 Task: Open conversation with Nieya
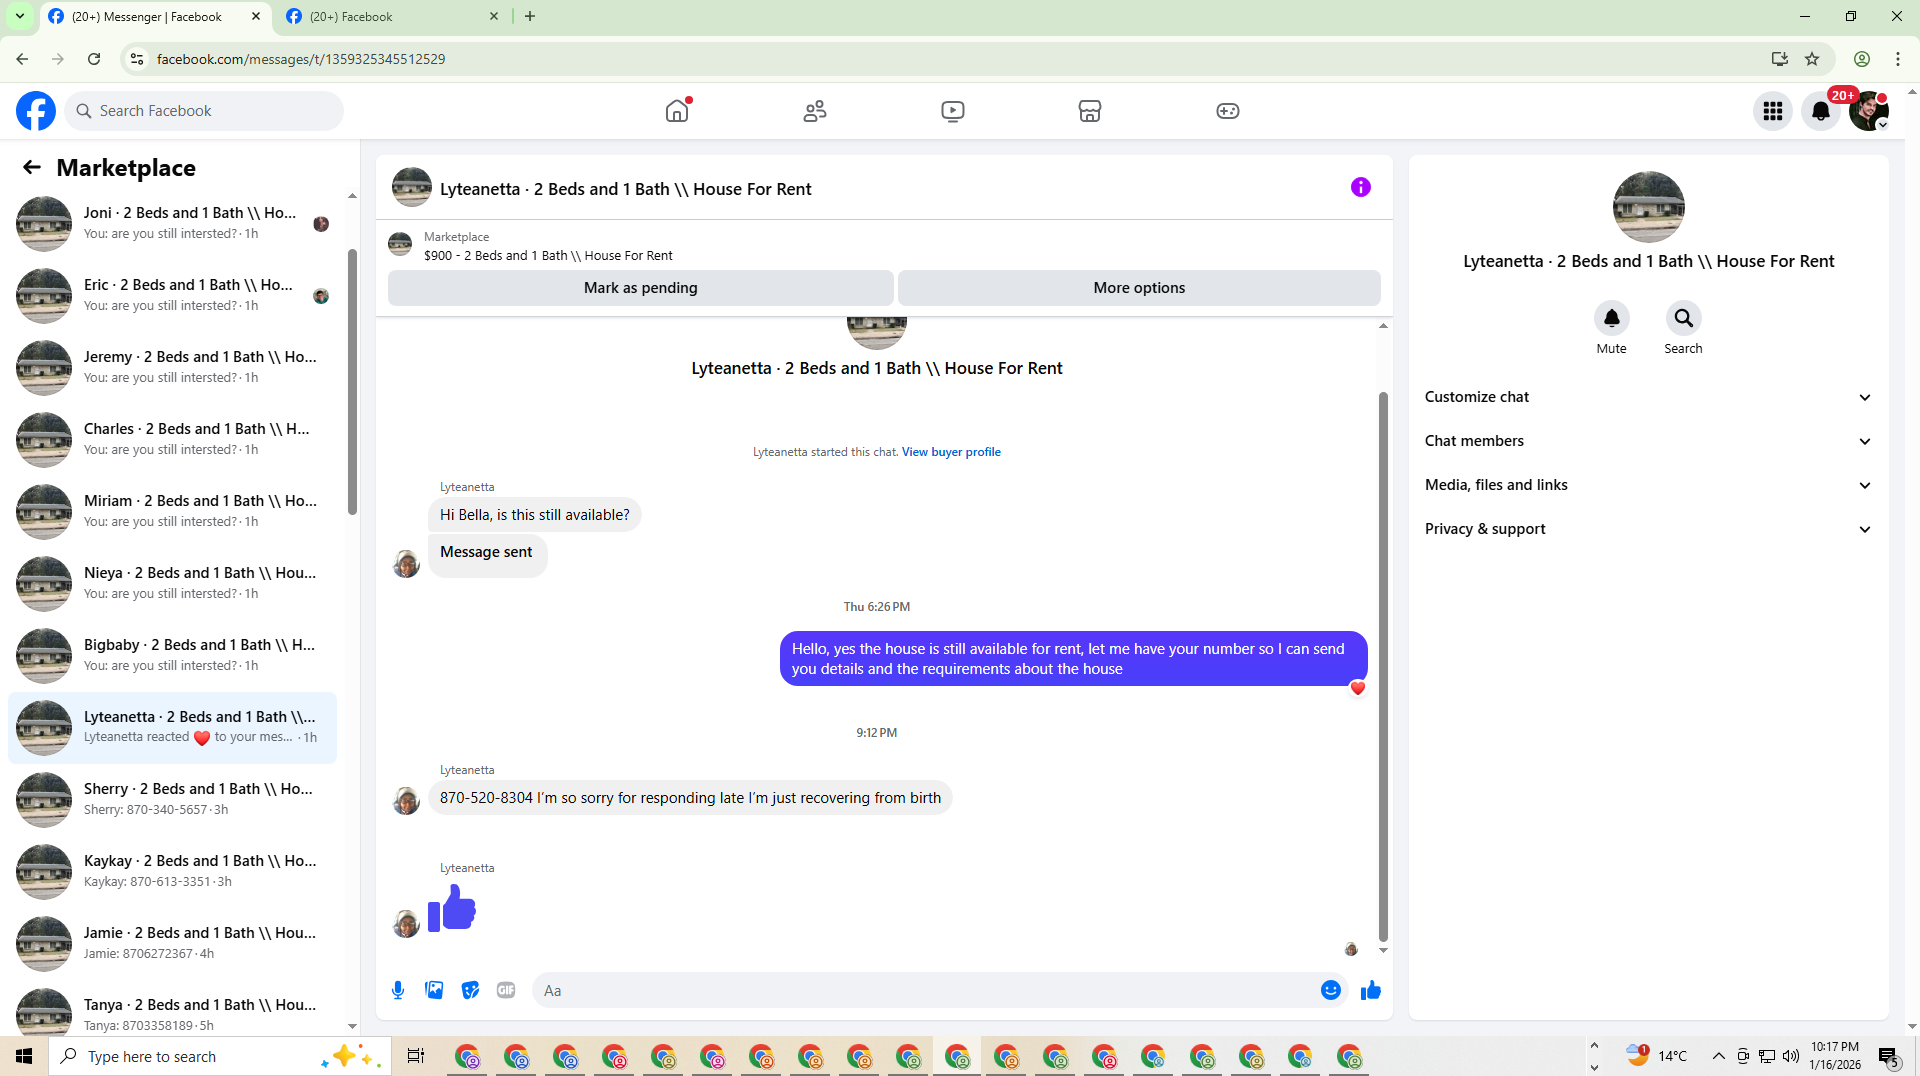click(172, 582)
